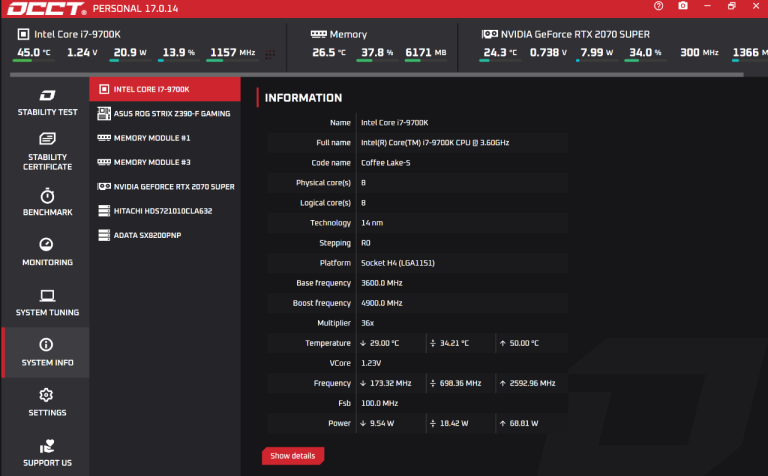
Task: Click Memory usage 37.8 % reading
Action: [377, 52]
